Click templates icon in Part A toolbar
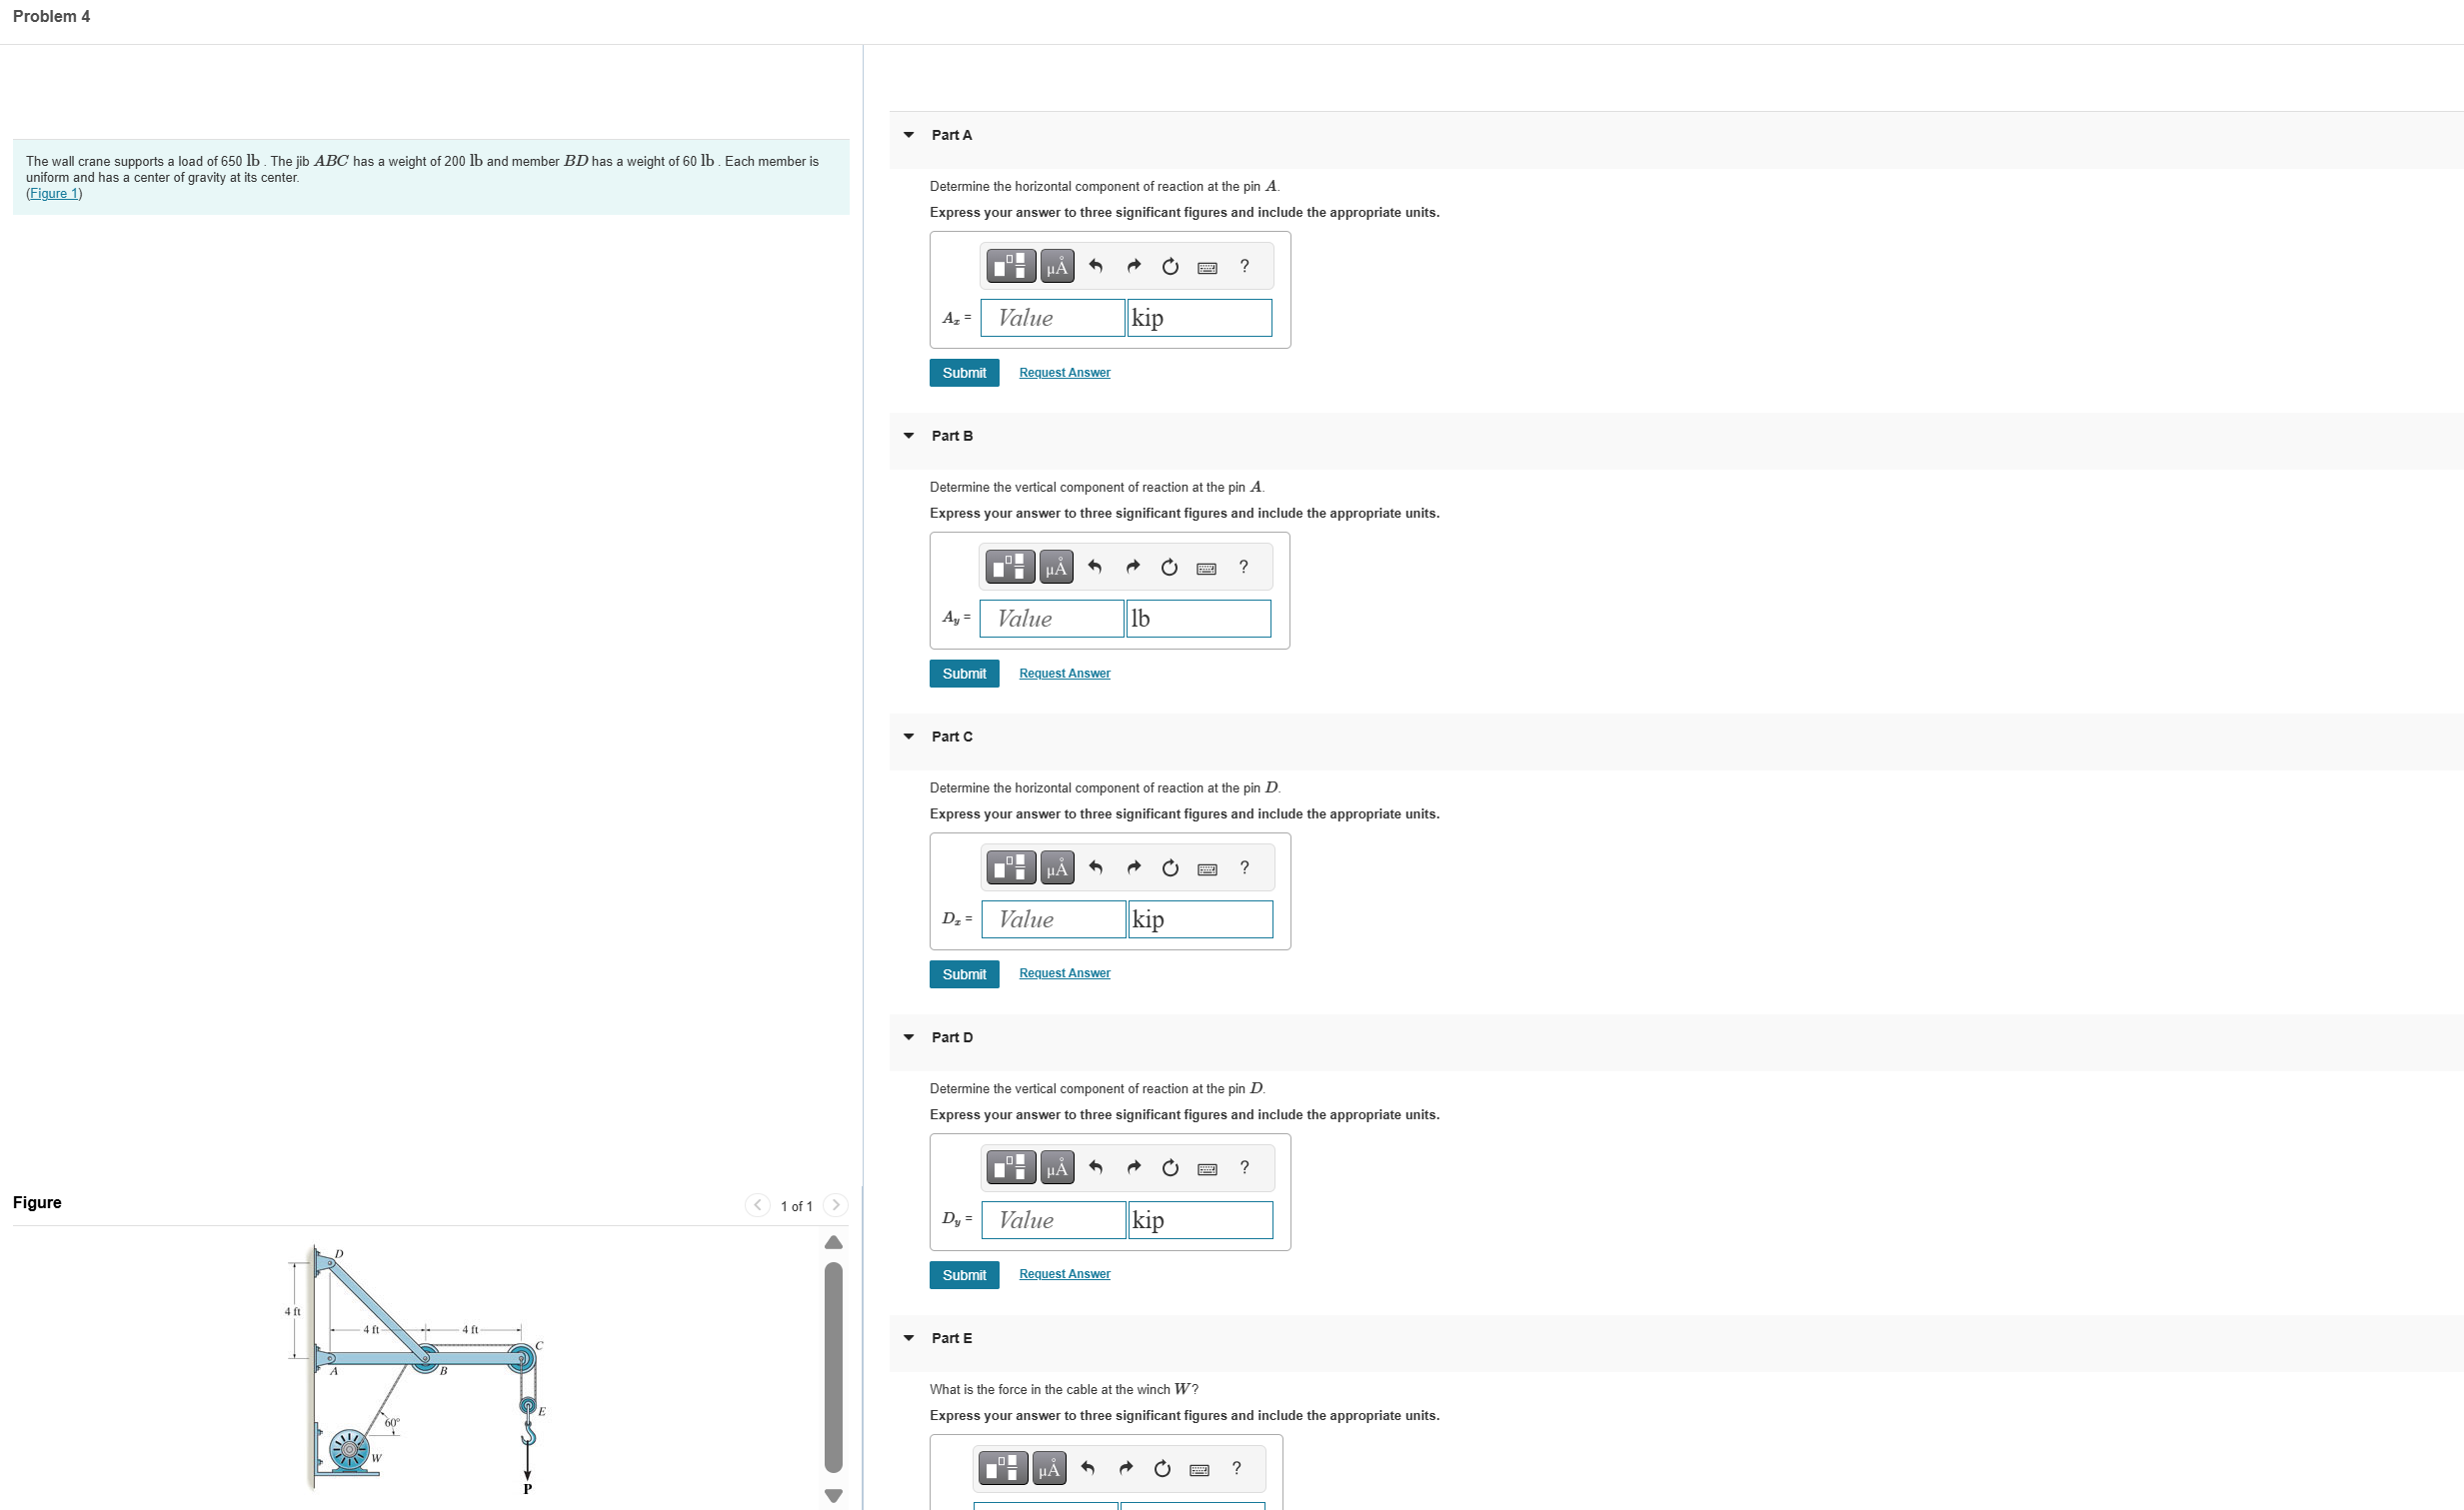Screen dimensions: 2464x1510 tap(1011, 266)
